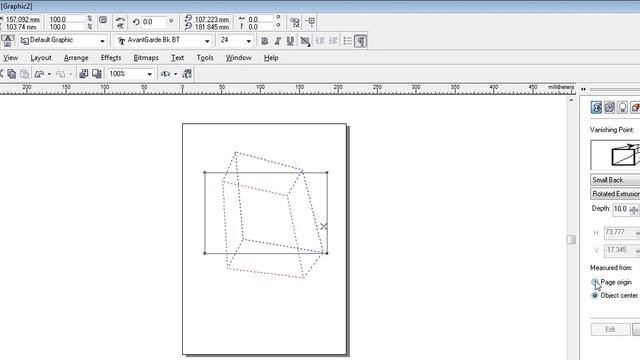The height and width of the screenshot is (360, 640).
Task: Click the vertical scale percent field
Action: coord(65,27)
